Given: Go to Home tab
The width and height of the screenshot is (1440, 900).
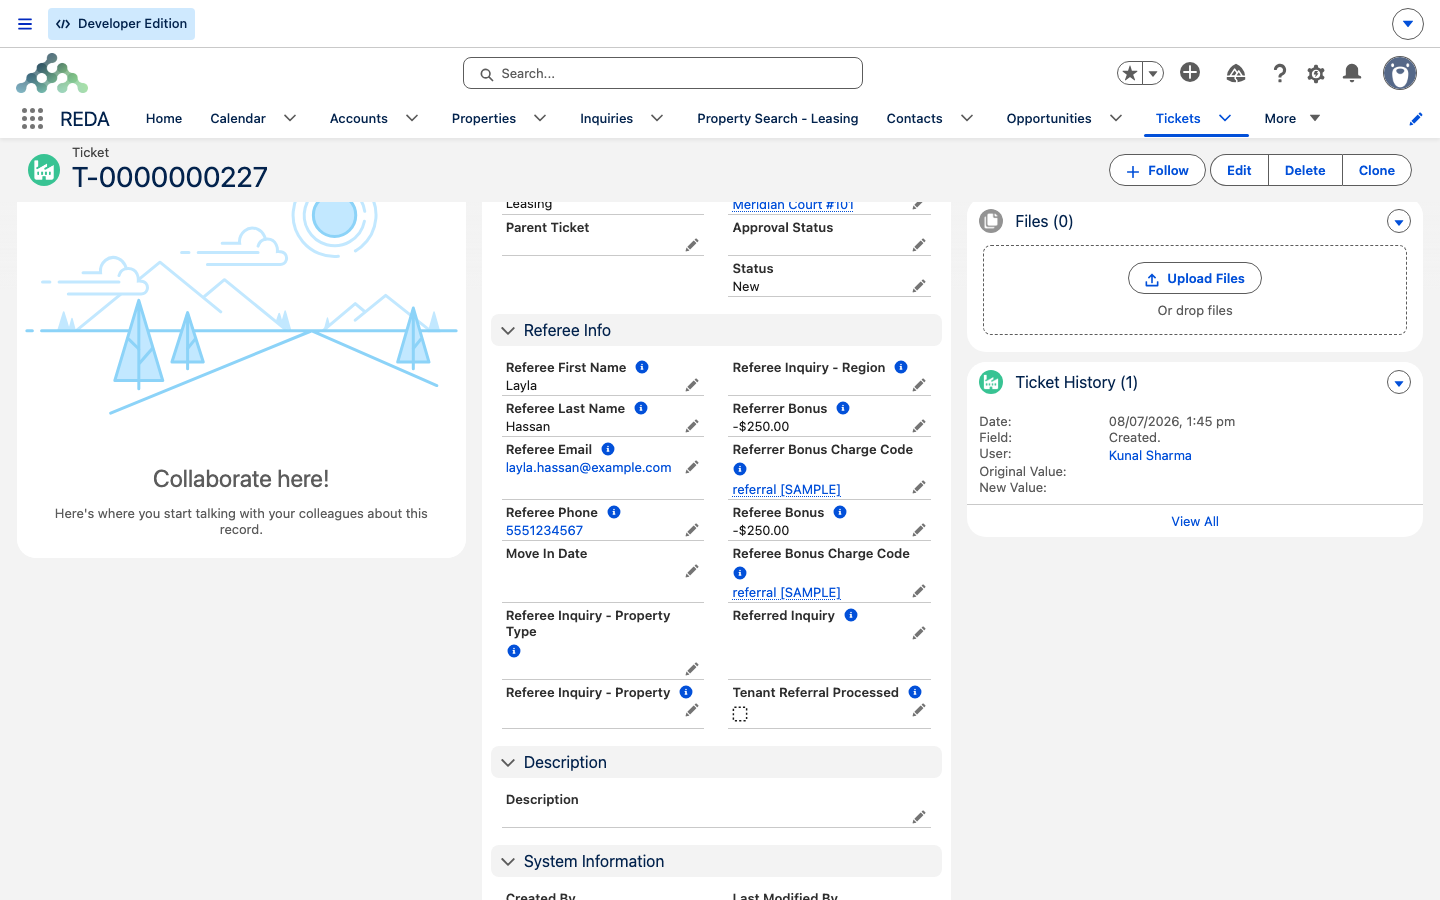Looking at the screenshot, I should (164, 118).
